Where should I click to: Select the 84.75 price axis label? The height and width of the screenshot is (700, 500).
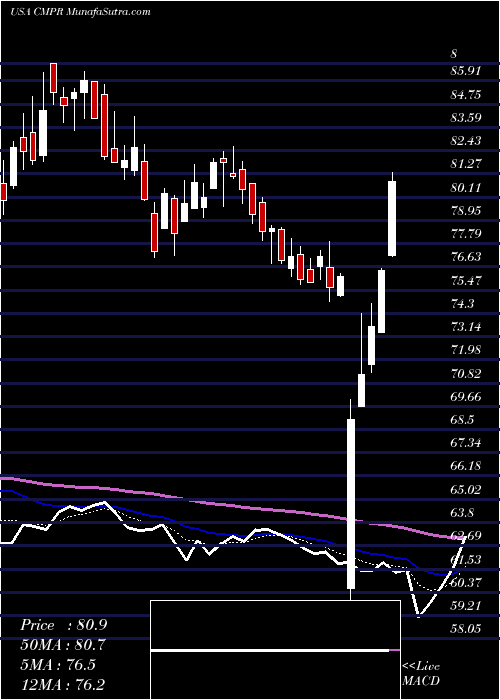(x=466, y=95)
